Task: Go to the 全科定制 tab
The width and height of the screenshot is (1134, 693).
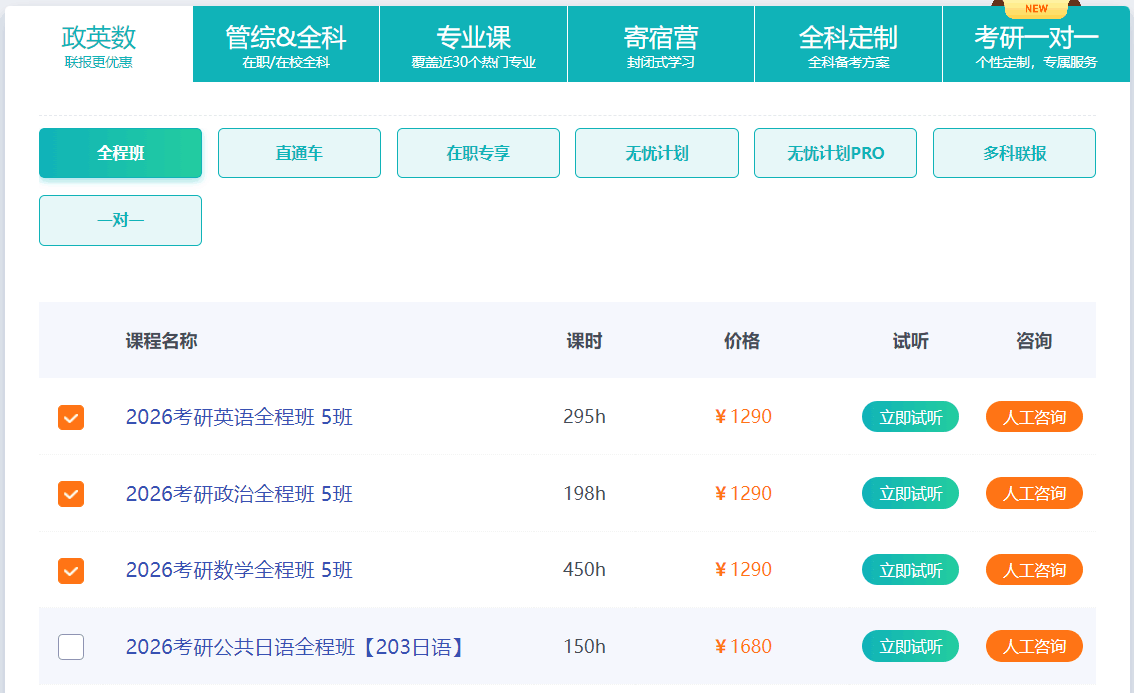Action: 848,46
